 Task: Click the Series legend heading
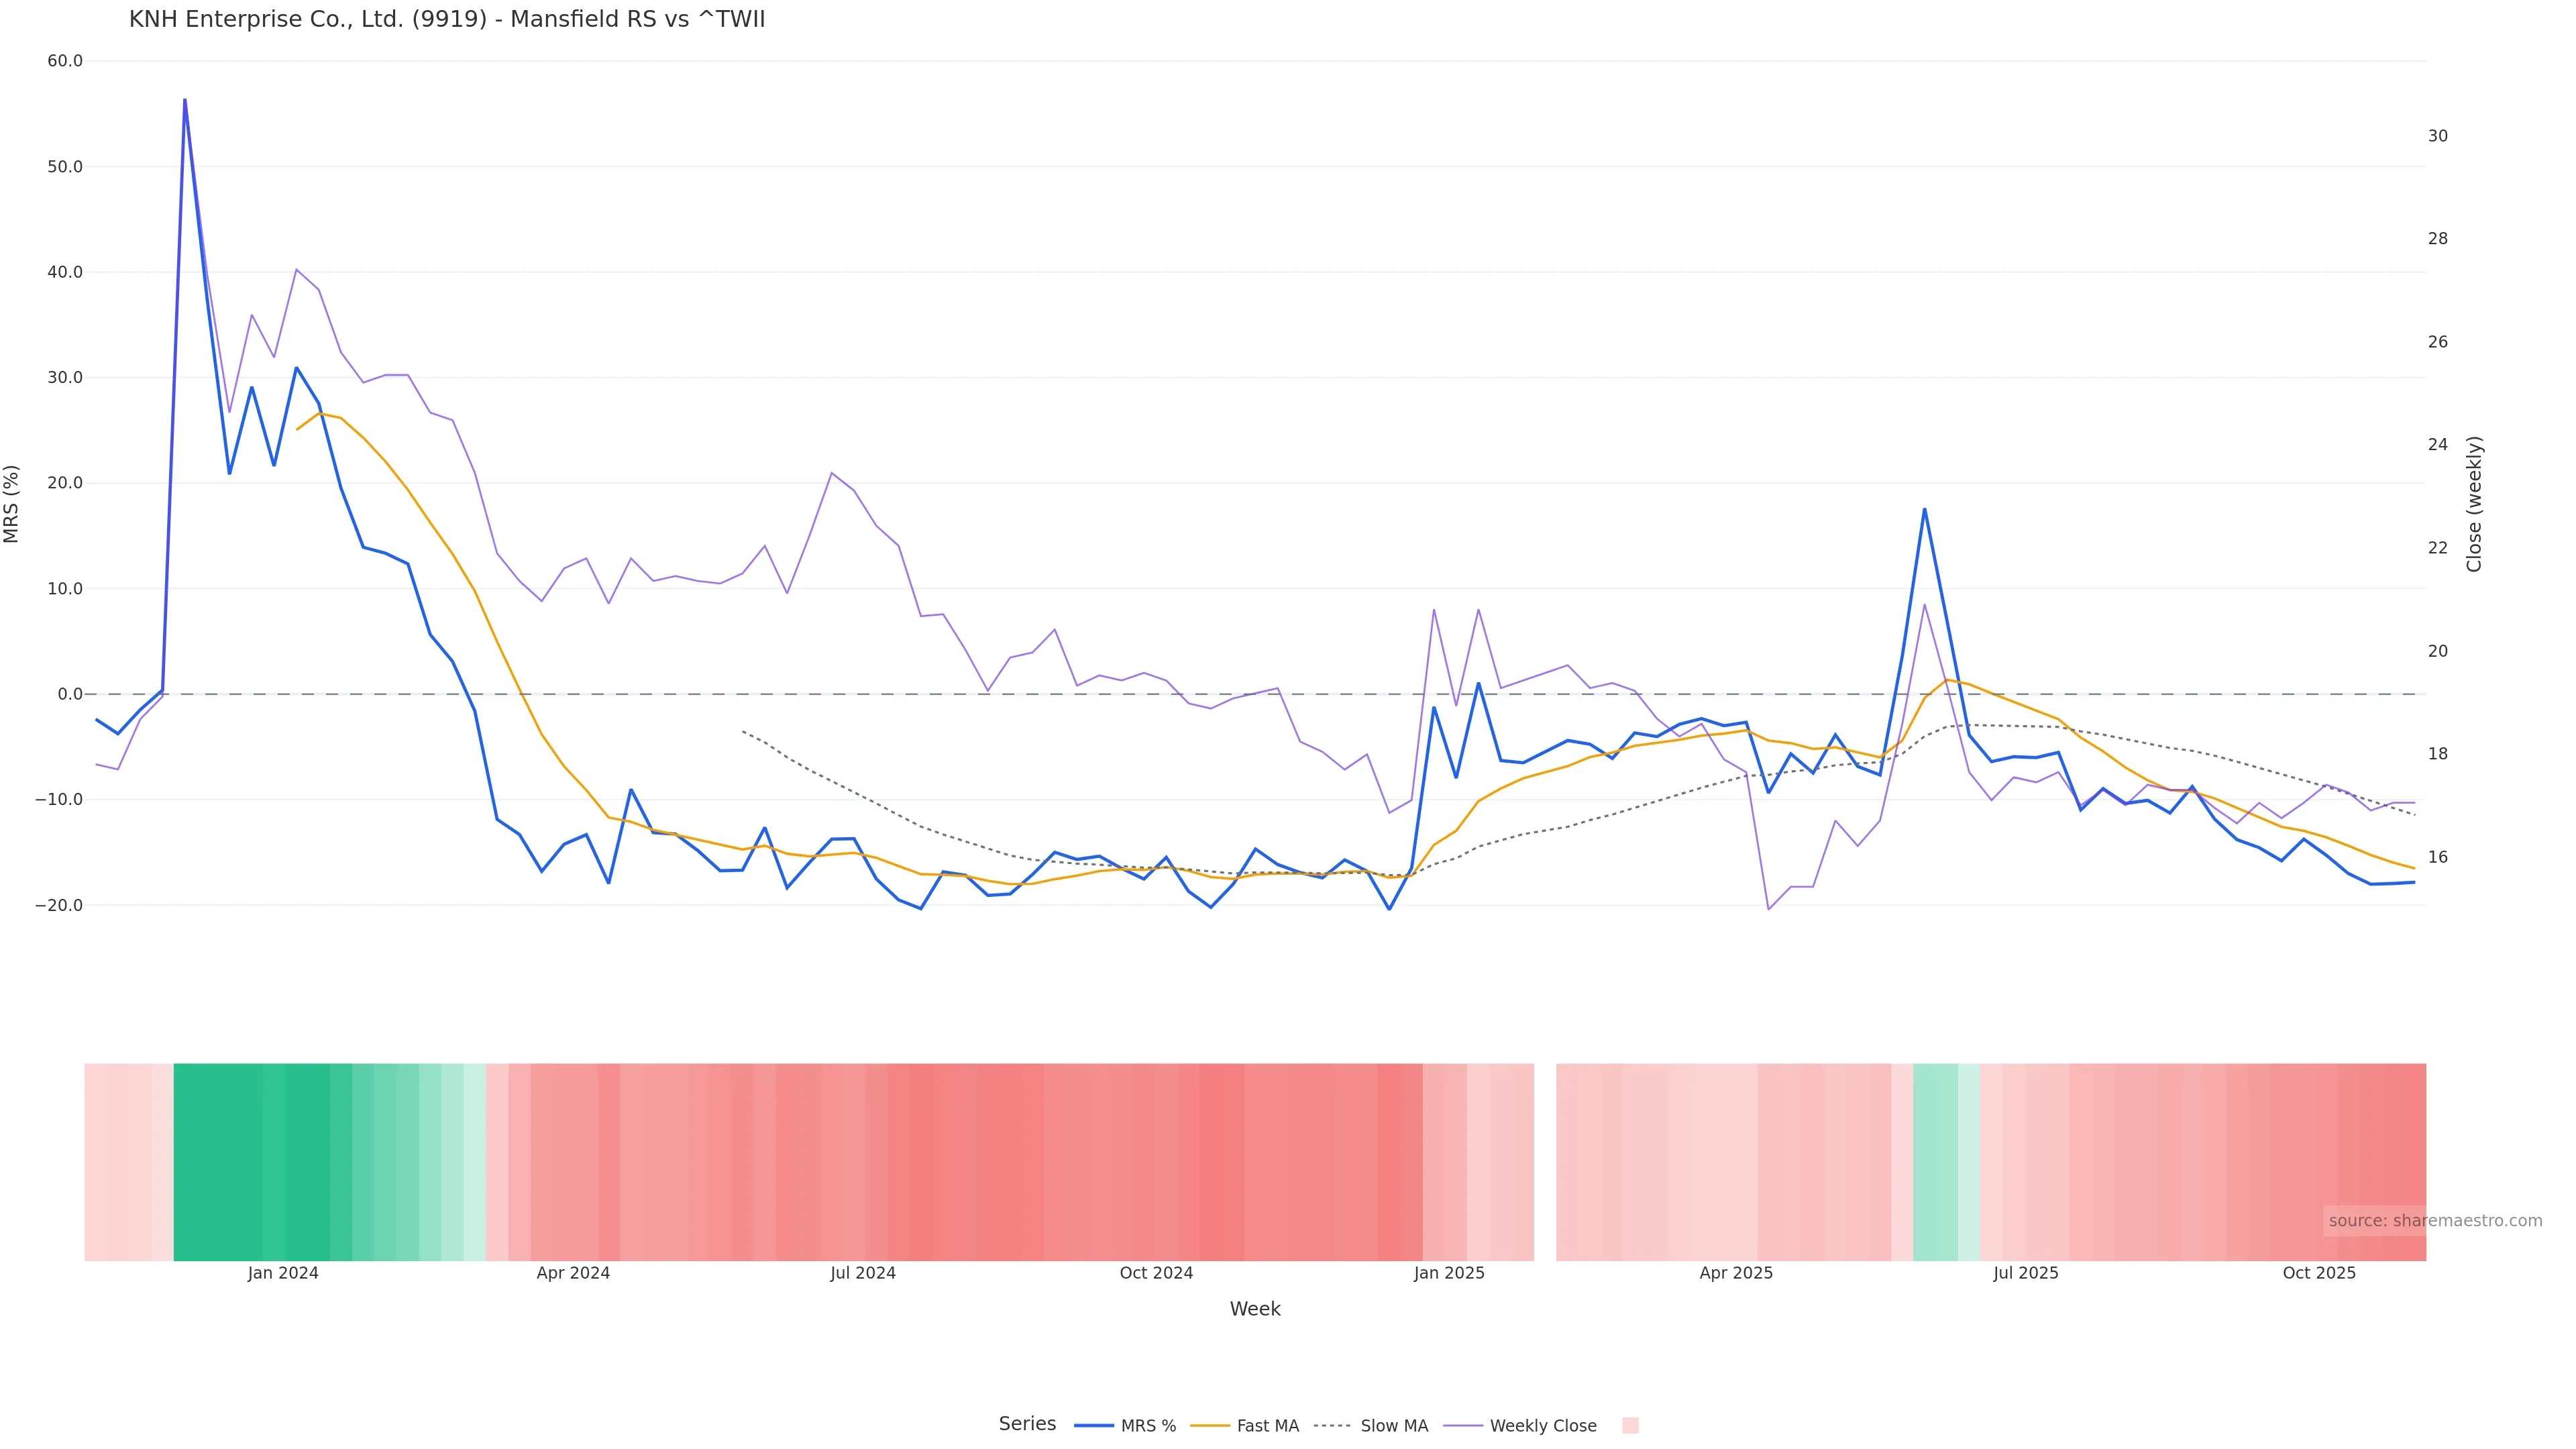[1026, 1424]
